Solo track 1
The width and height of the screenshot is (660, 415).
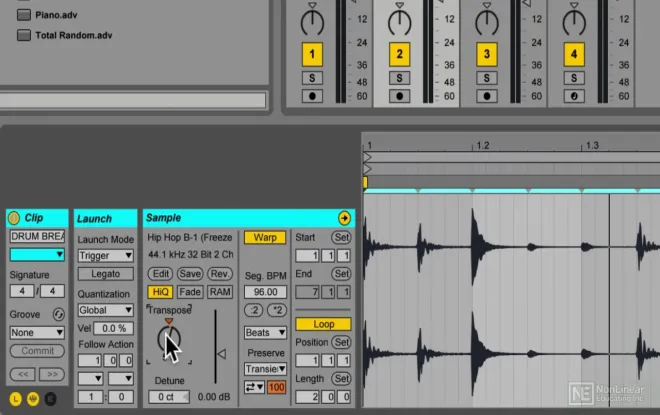[x=312, y=78]
